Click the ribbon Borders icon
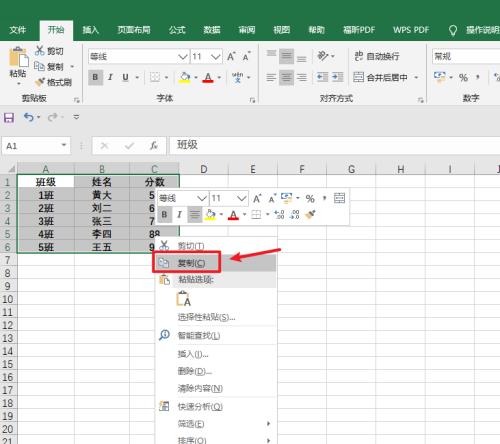The width and height of the screenshot is (500, 444). click(x=155, y=77)
